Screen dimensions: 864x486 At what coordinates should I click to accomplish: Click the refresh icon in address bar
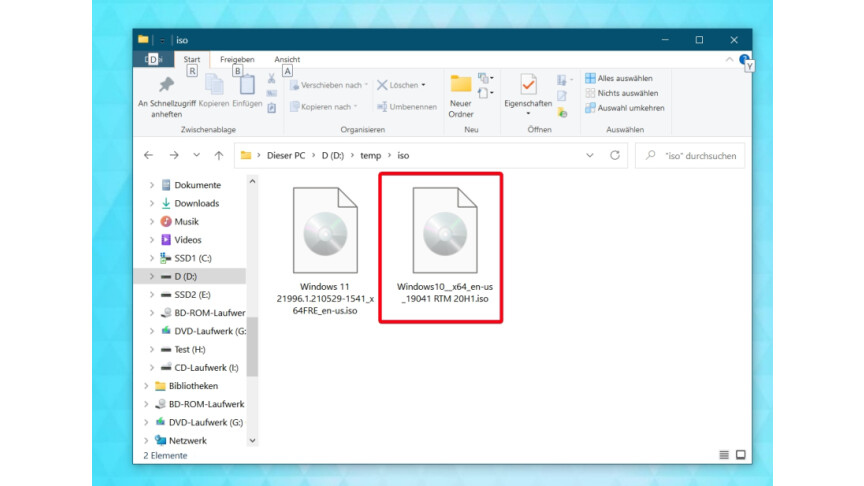point(615,155)
